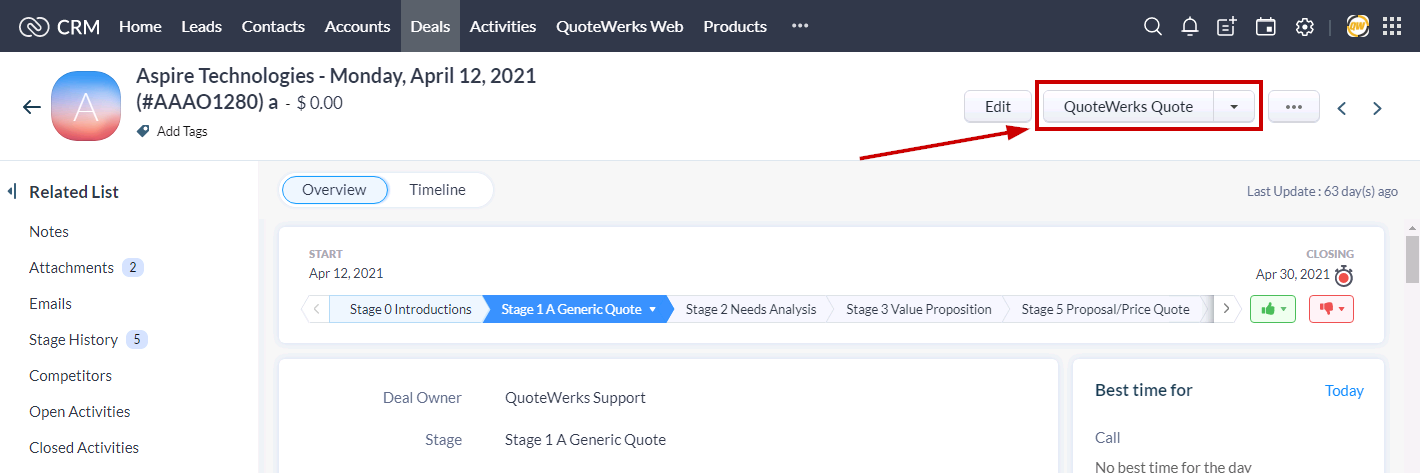Click the Today link
Viewport: 1420px width, 473px height.
(x=1344, y=391)
